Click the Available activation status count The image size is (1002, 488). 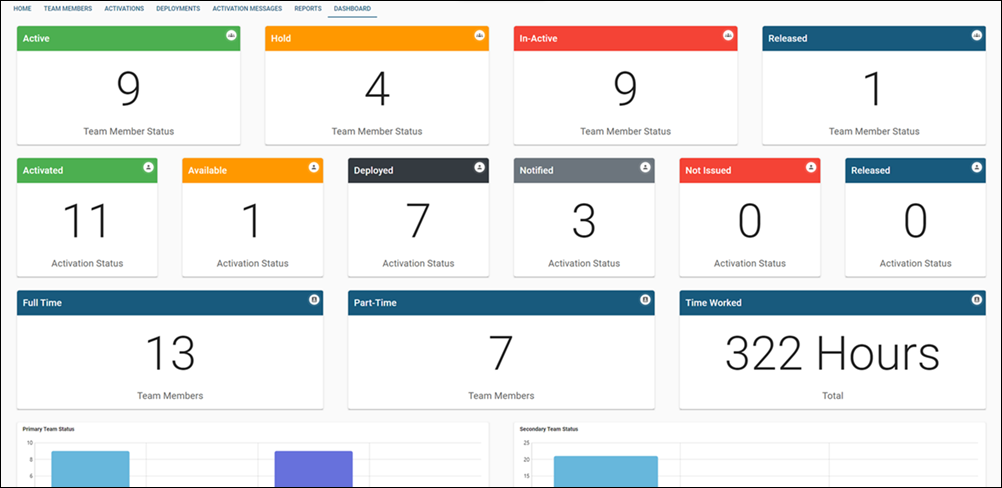[x=252, y=222]
